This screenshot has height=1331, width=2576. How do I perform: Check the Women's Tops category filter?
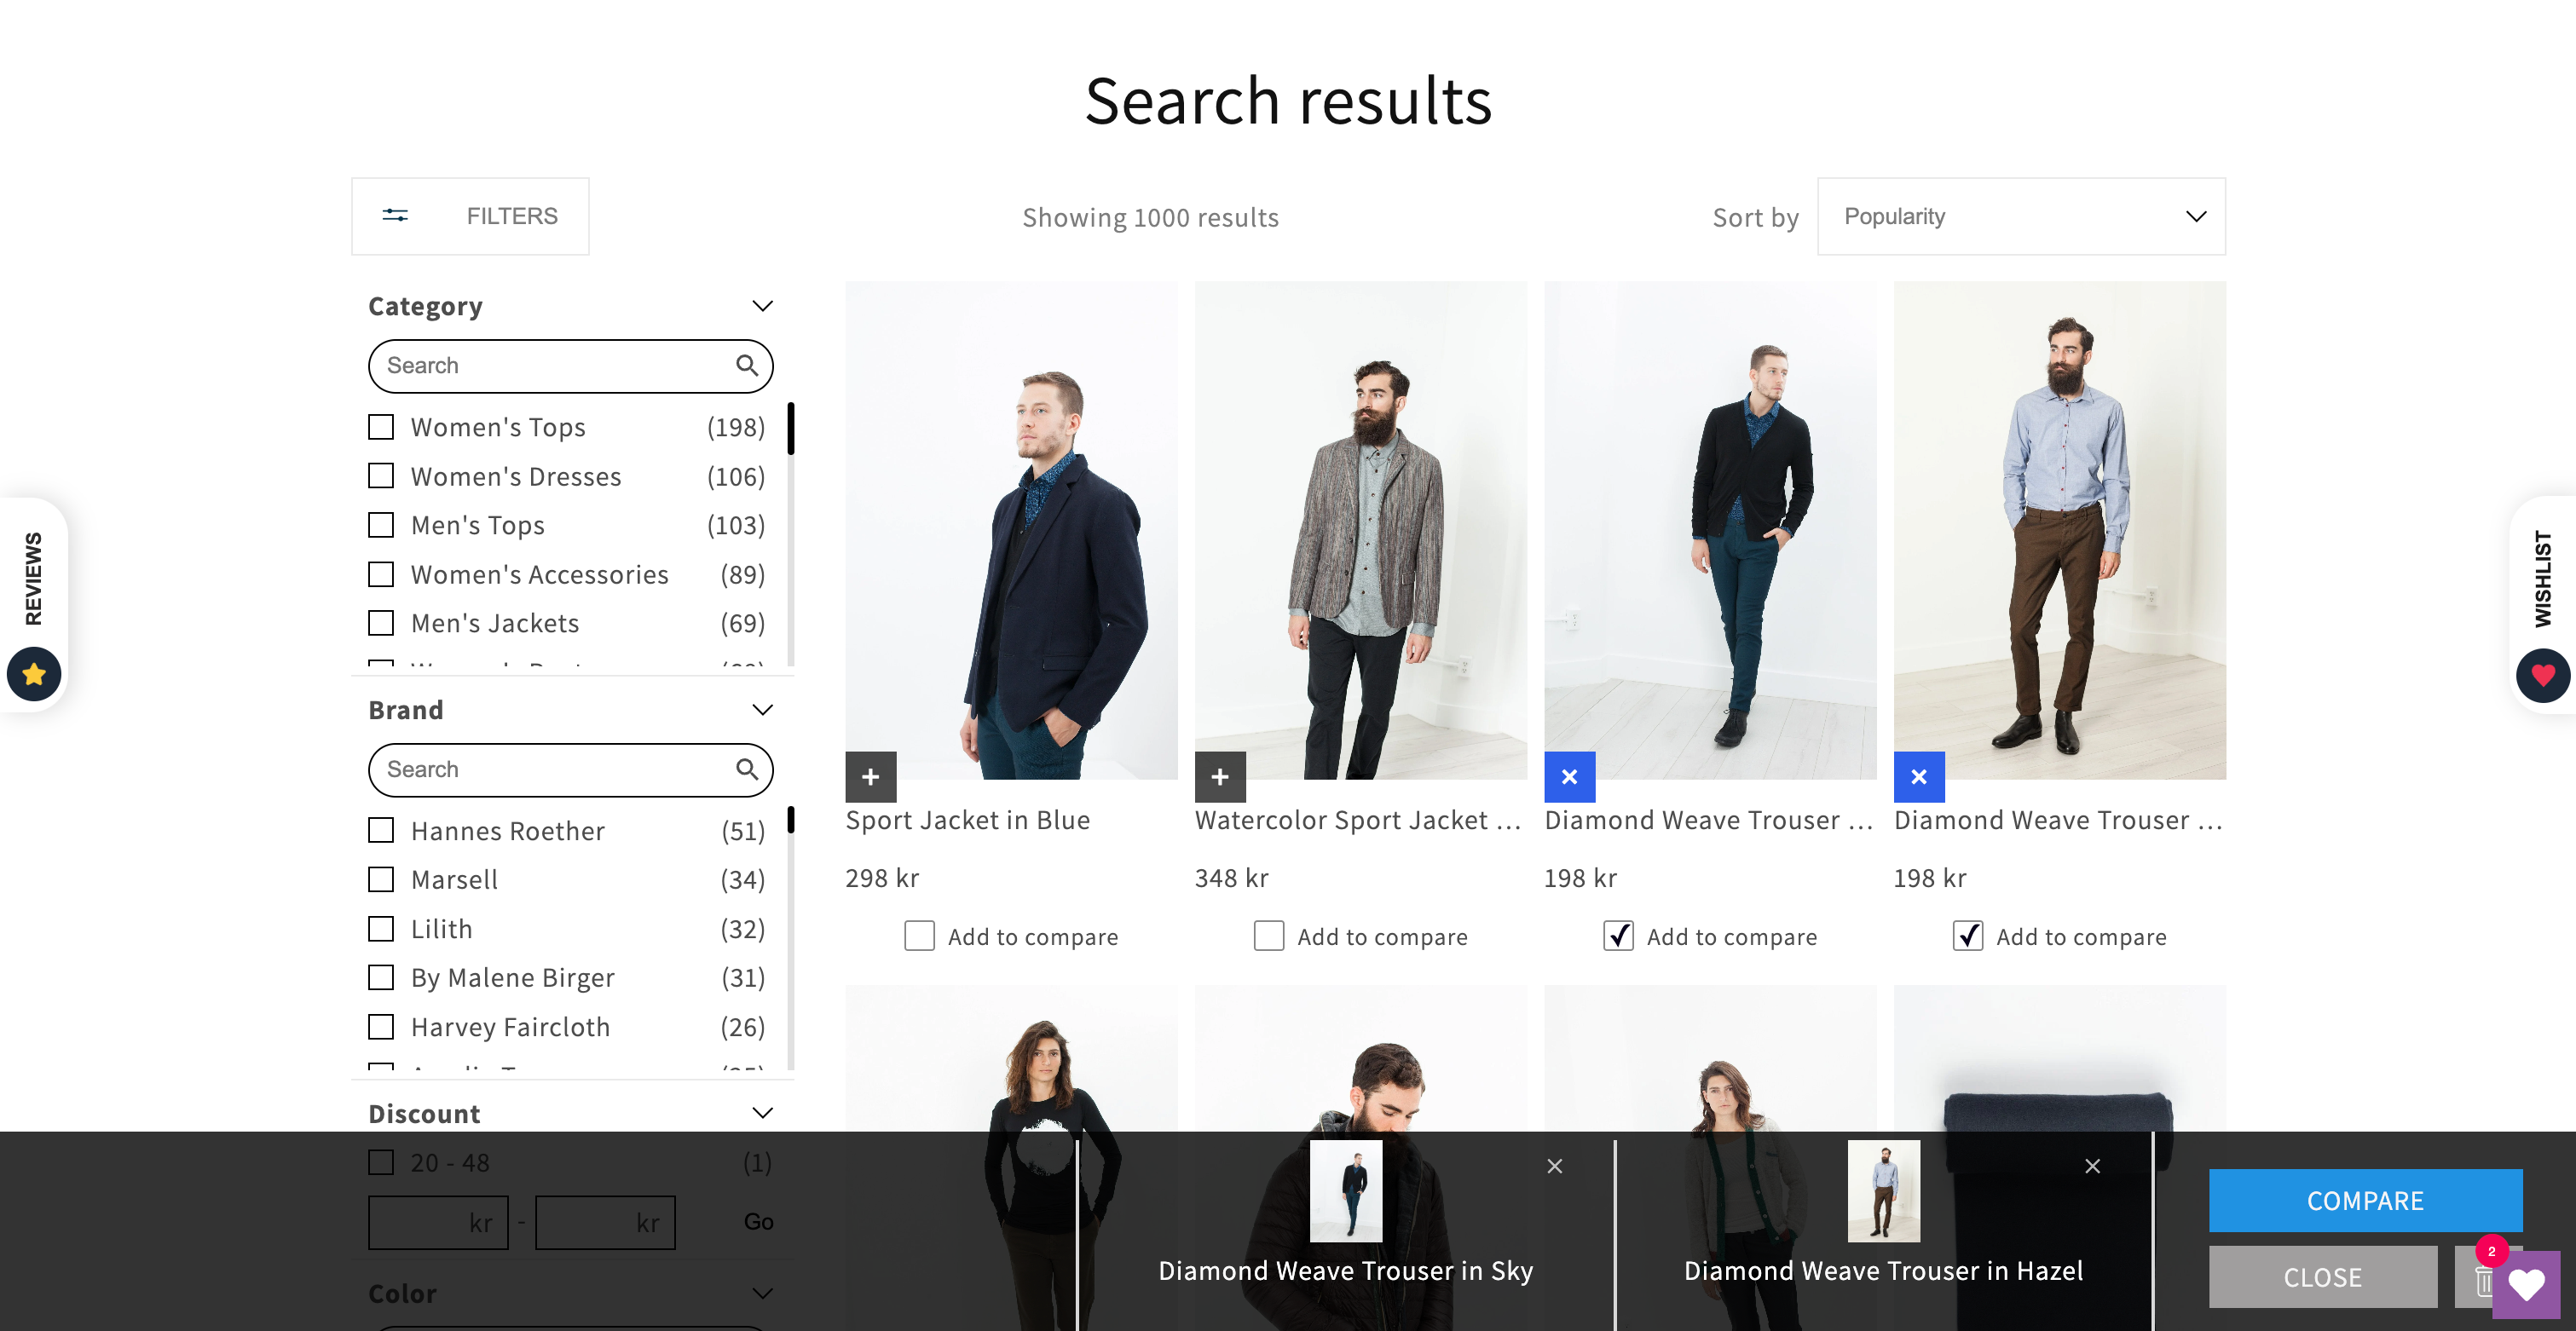pos(381,427)
